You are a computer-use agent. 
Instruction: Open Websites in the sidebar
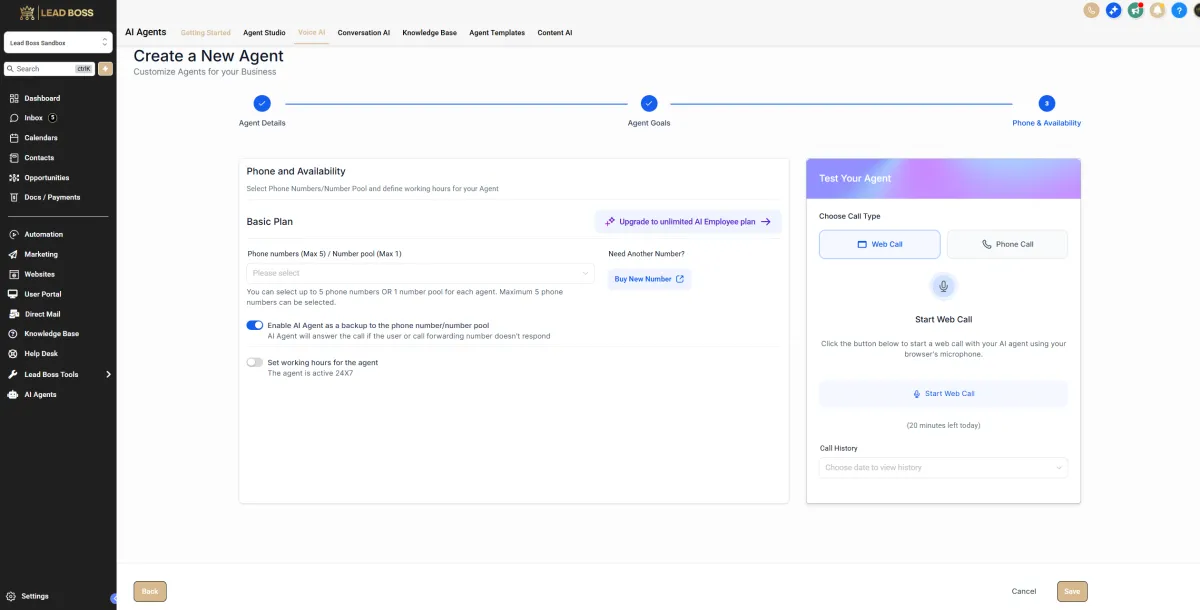40,274
